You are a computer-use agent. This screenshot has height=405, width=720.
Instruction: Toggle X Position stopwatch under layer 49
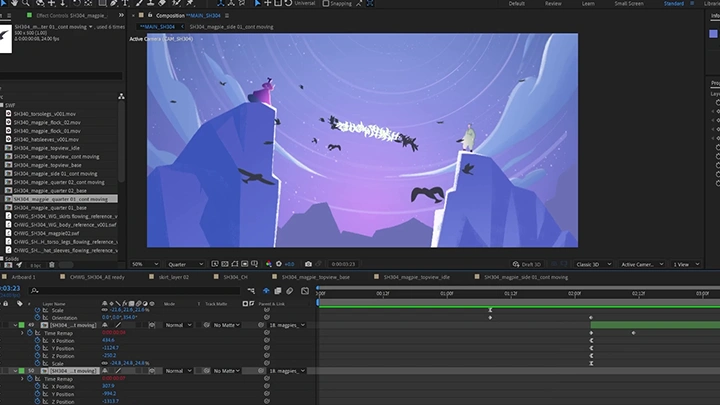point(37,341)
